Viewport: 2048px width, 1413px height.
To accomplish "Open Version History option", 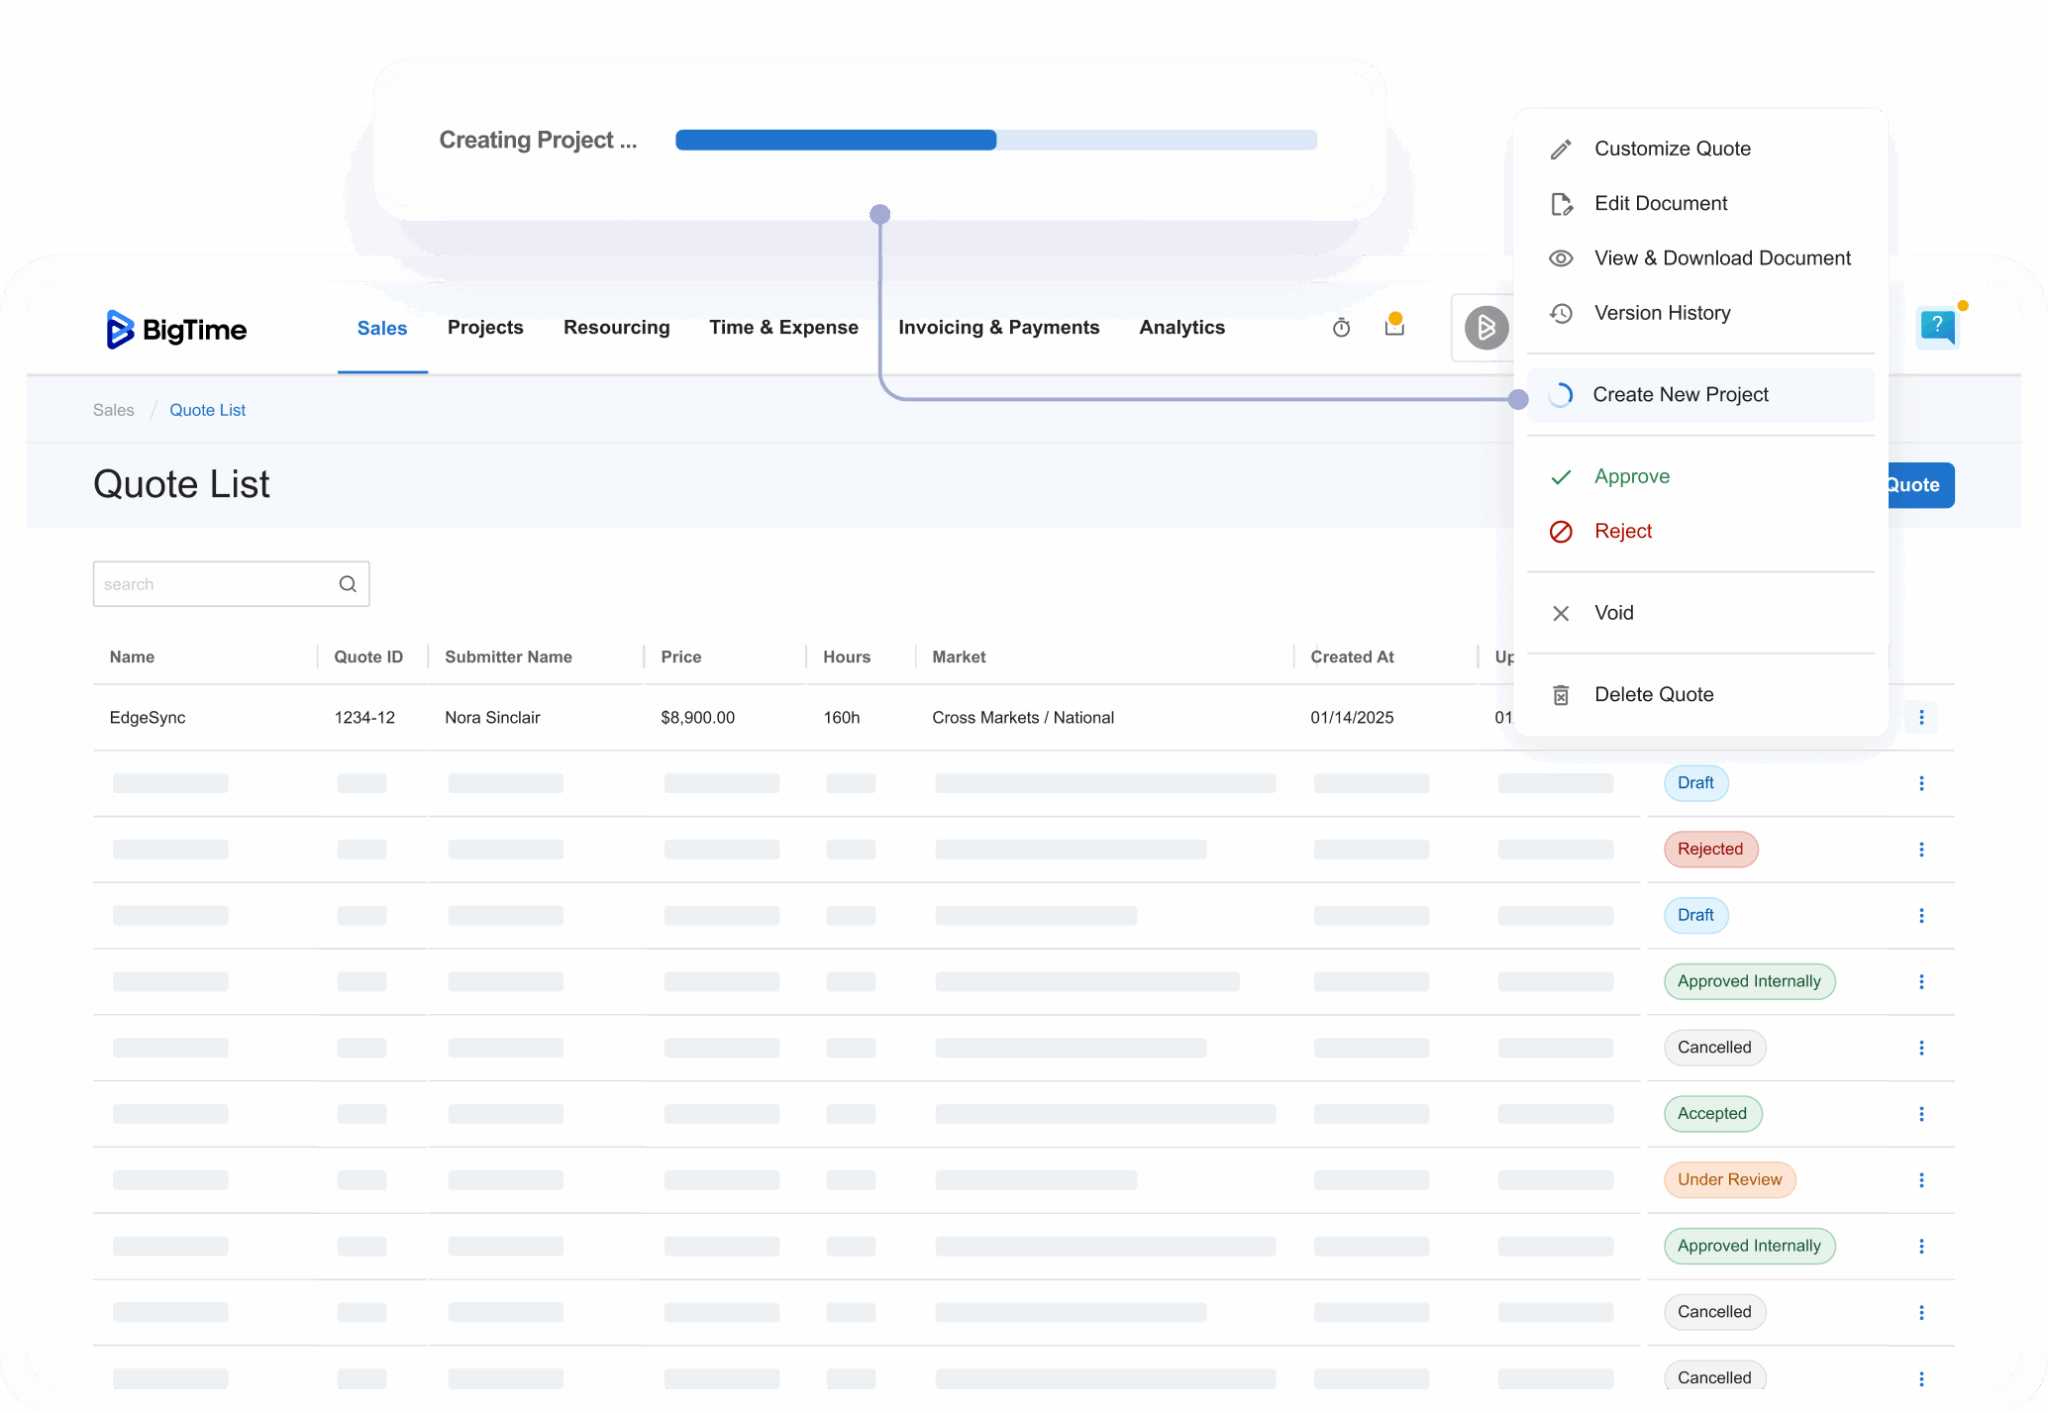I will [x=1661, y=313].
